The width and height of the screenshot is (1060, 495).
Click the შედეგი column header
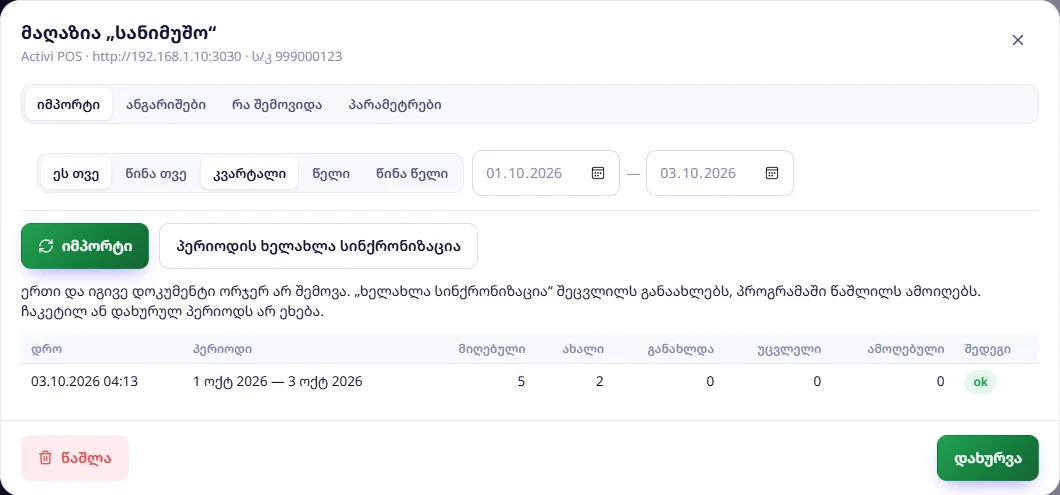[988, 349]
